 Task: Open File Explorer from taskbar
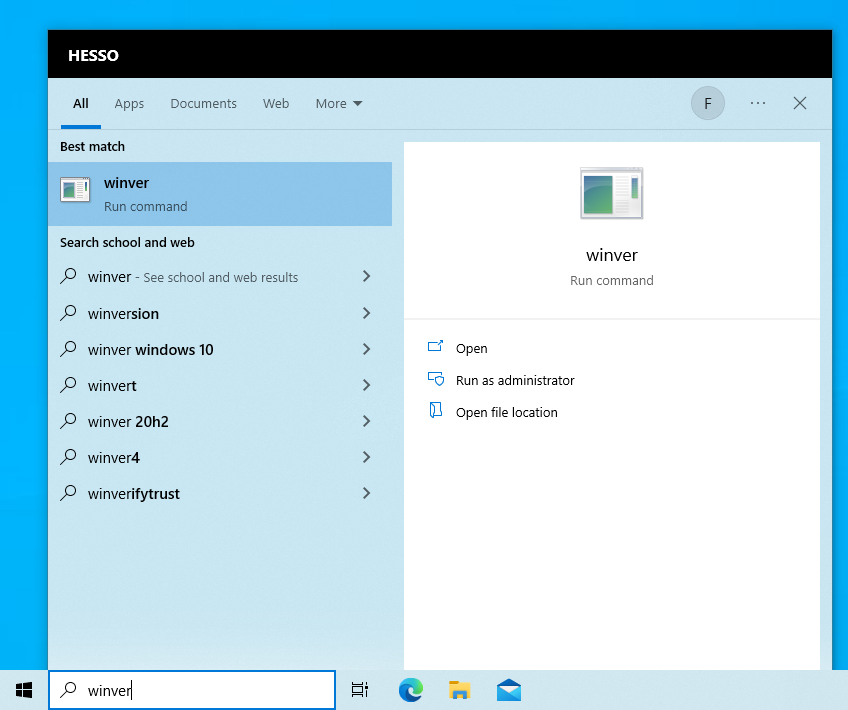click(459, 690)
